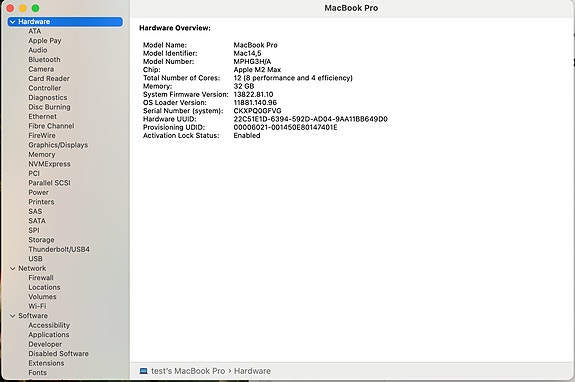The width and height of the screenshot is (575, 382).
Task: Select the SATA entry
Action: pos(37,221)
